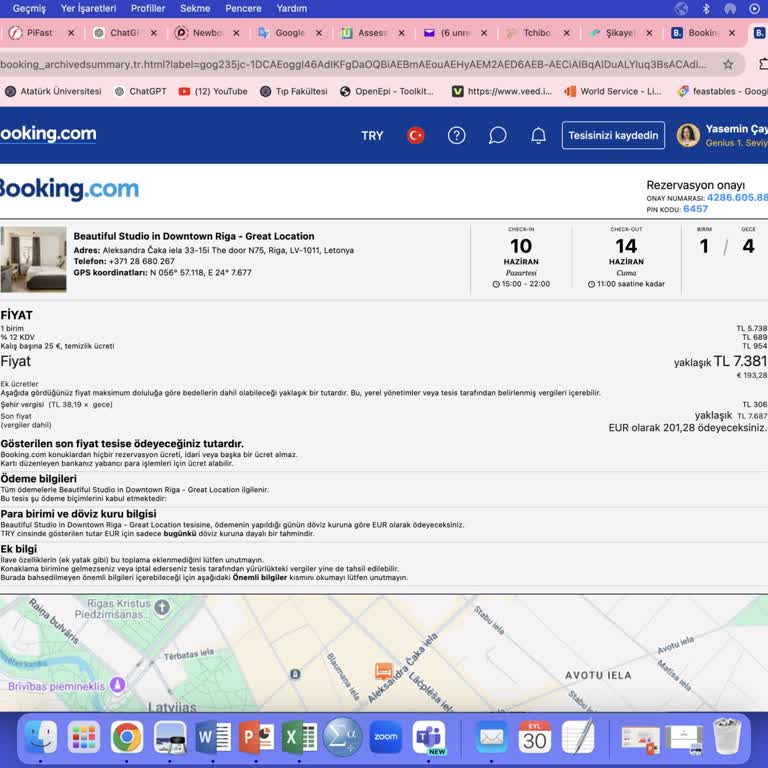Open Google Chrome from the Dock

pos(127,736)
